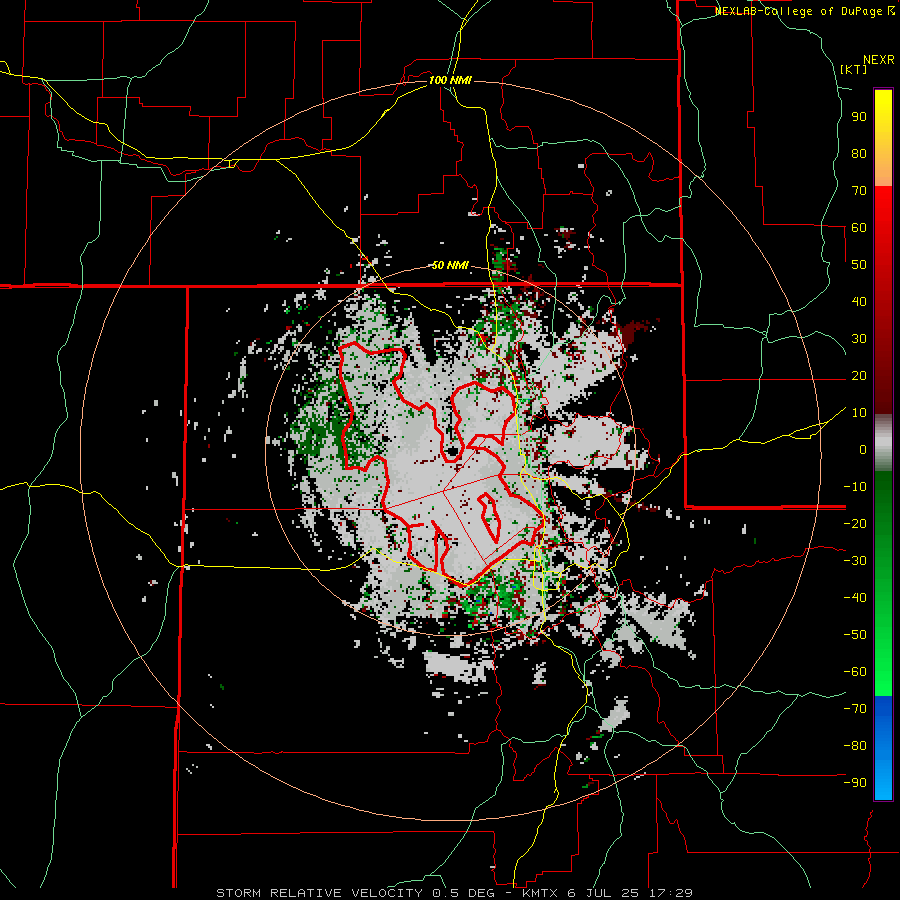This screenshot has height=900, width=900.
Task: Select the 80 value on velocity scale
Action: (x=859, y=153)
